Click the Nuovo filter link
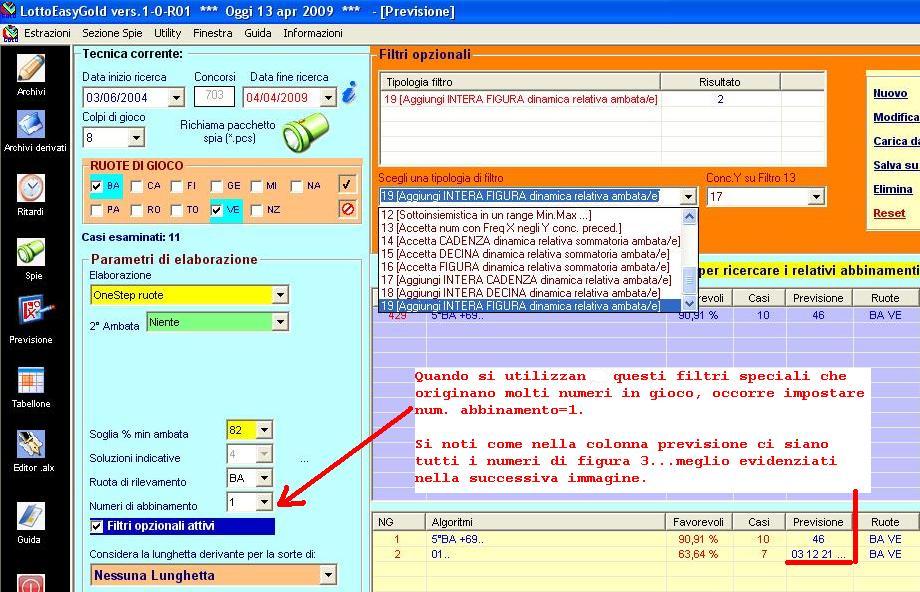920x592 pixels. [x=890, y=93]
